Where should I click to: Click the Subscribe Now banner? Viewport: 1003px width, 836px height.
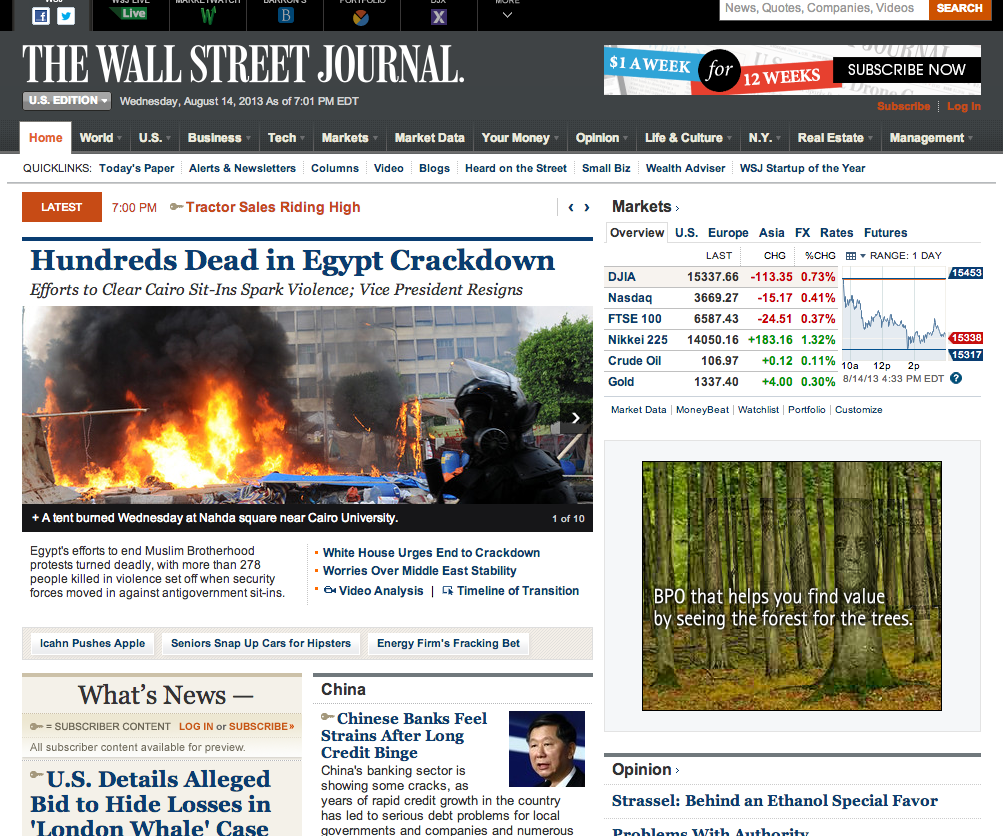point(903,70)
